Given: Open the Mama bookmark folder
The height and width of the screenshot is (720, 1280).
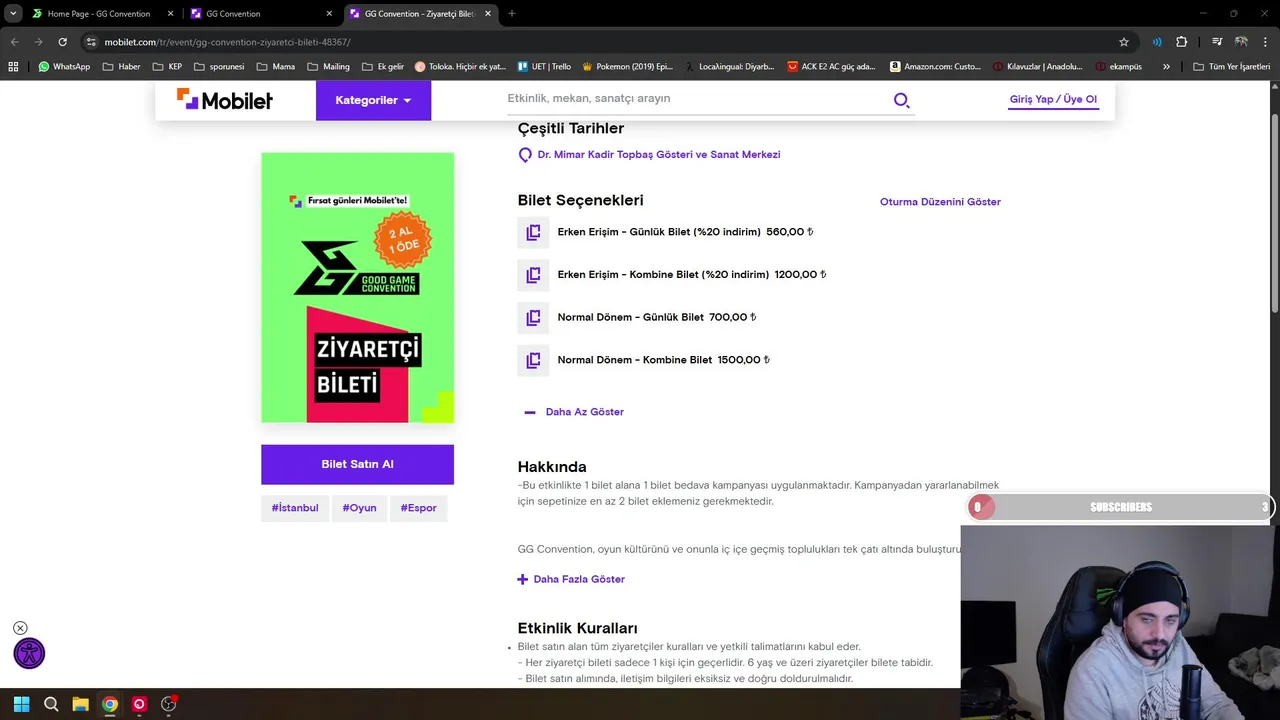Looking at the screenshot, I should 275,67.
